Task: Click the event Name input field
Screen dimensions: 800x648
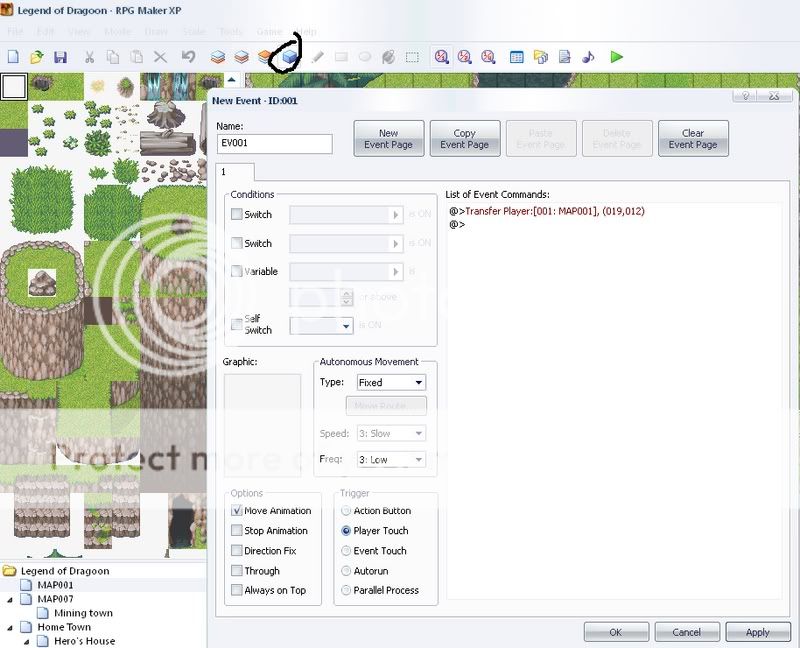Action: point(275,144)
